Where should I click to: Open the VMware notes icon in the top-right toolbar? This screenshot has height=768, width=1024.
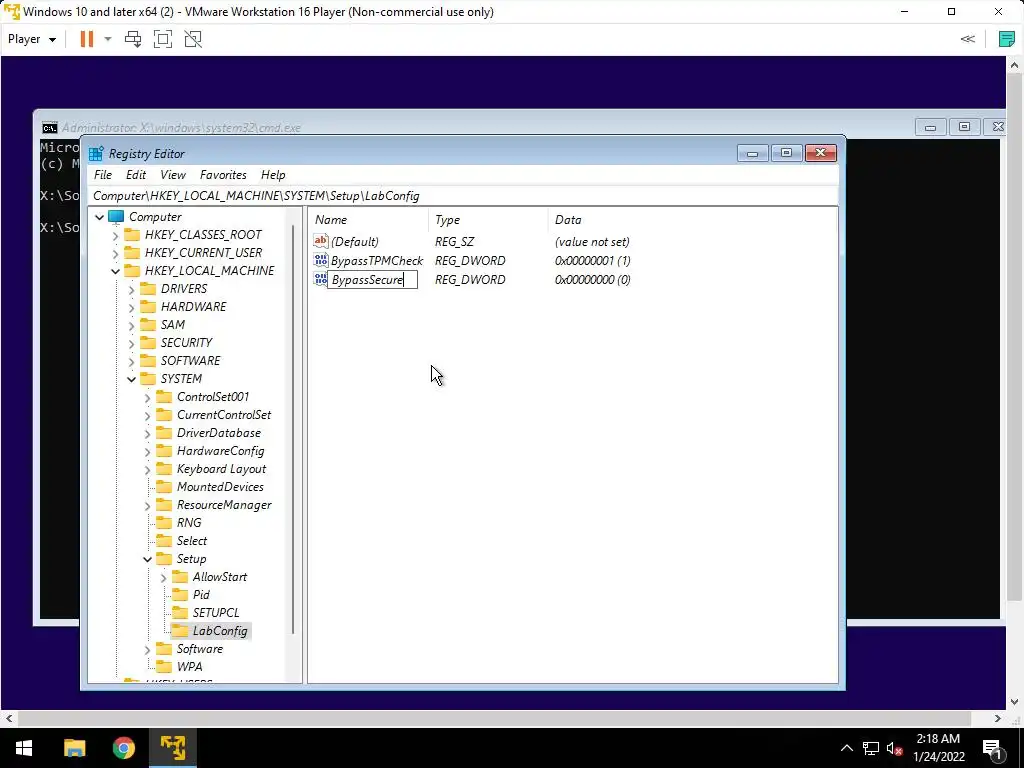1006,39
